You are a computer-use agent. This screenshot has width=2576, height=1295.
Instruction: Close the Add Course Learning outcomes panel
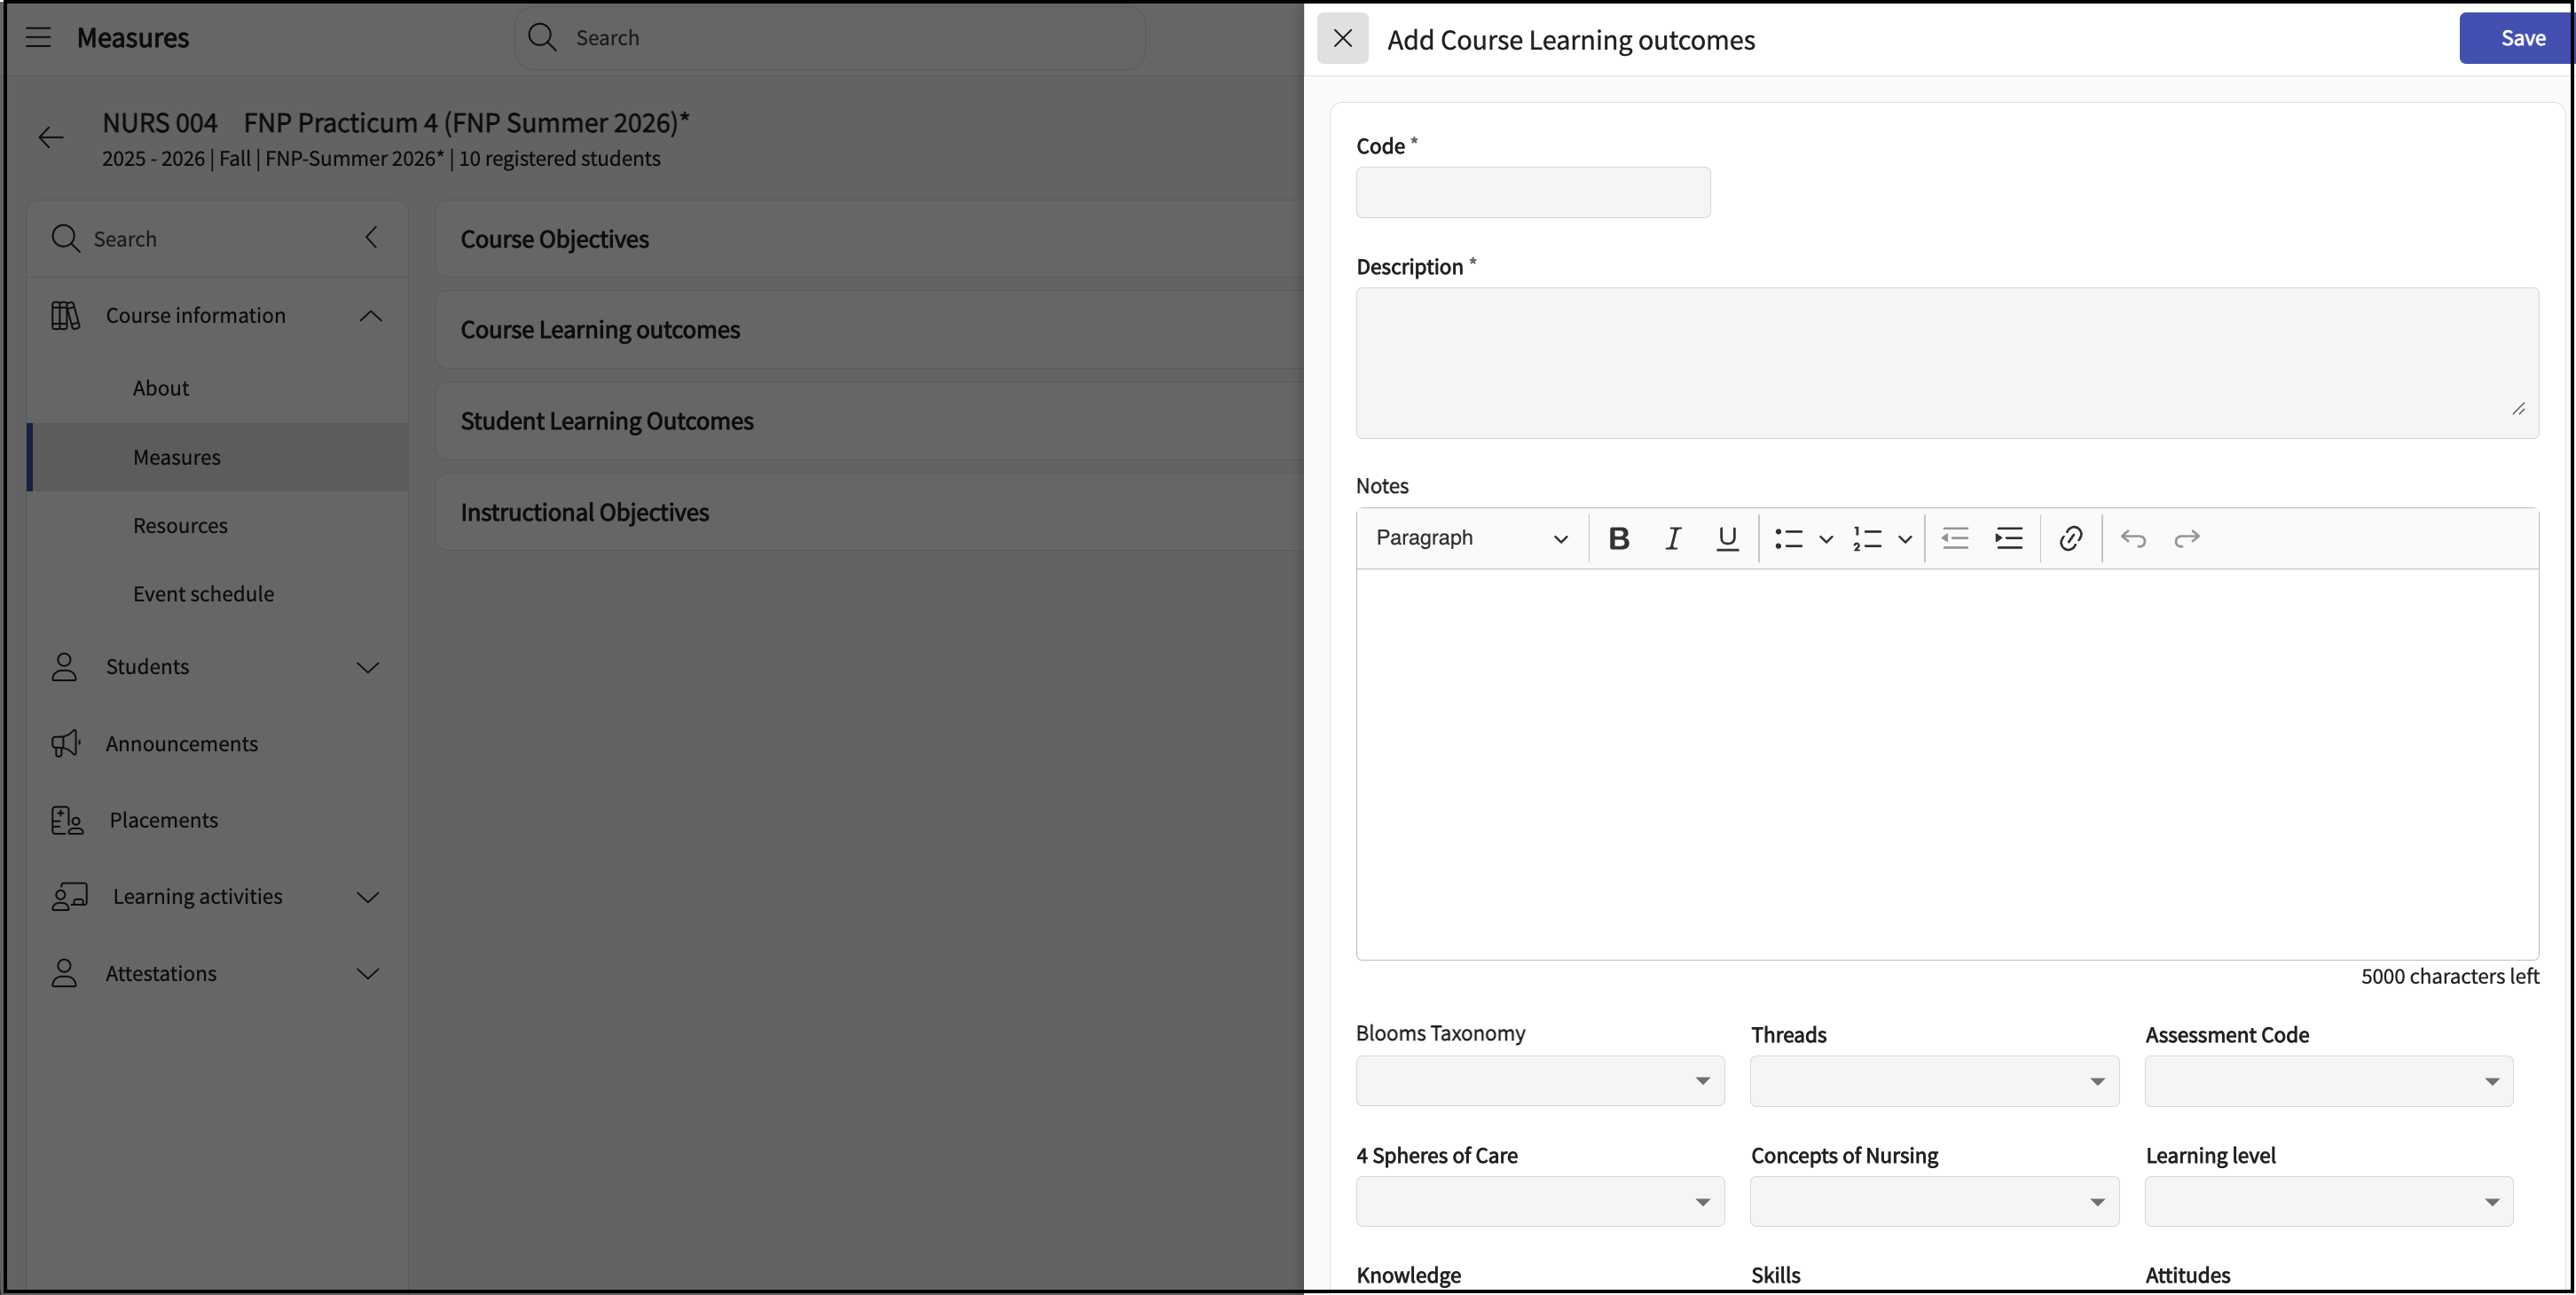[x=1342, y=38]
